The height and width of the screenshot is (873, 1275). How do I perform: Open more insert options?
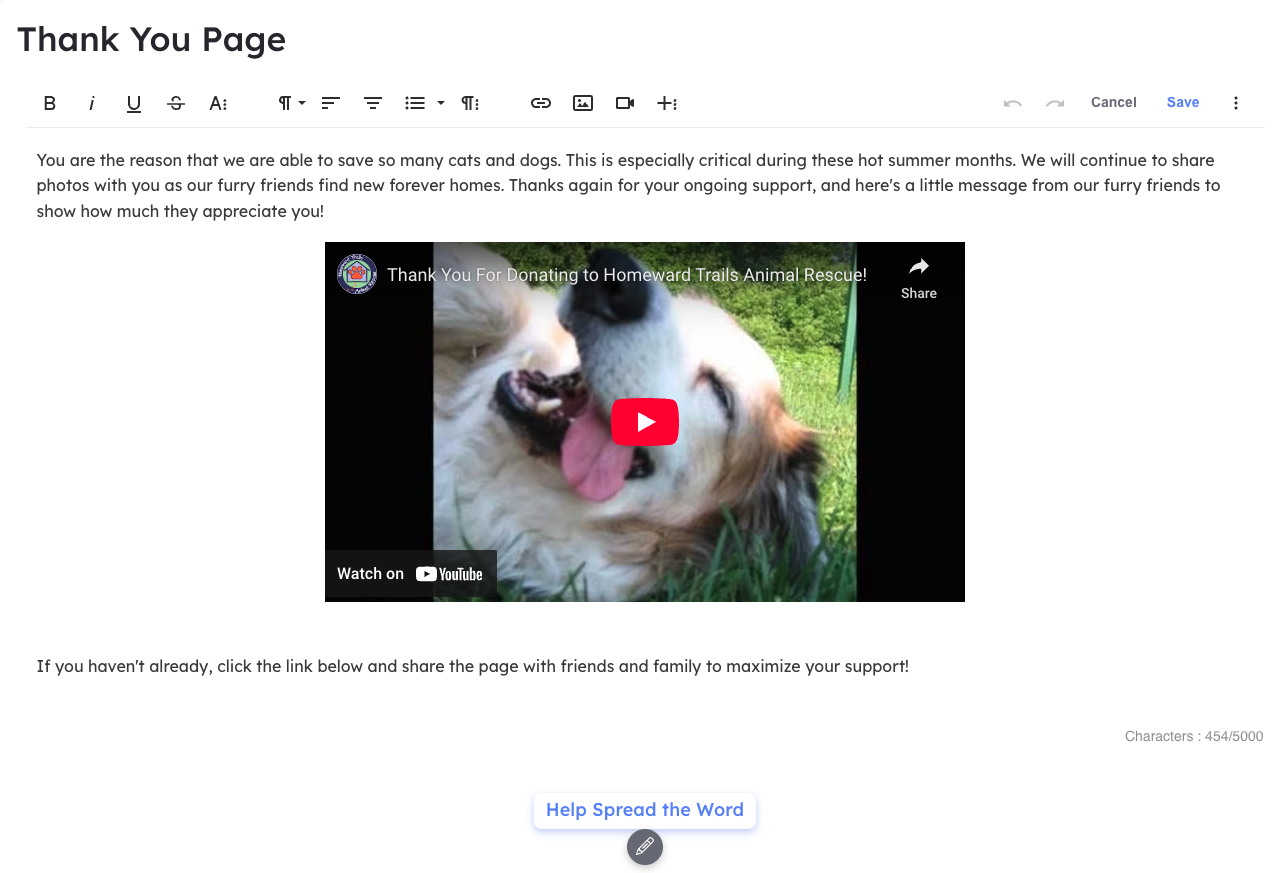667,103
